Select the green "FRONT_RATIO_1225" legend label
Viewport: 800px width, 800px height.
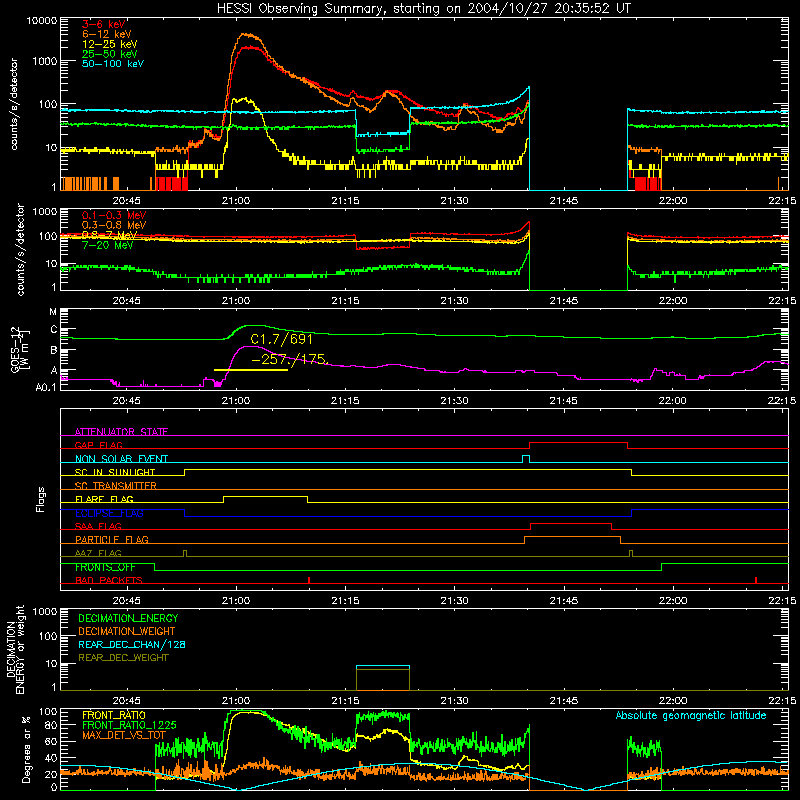[129, 725]
